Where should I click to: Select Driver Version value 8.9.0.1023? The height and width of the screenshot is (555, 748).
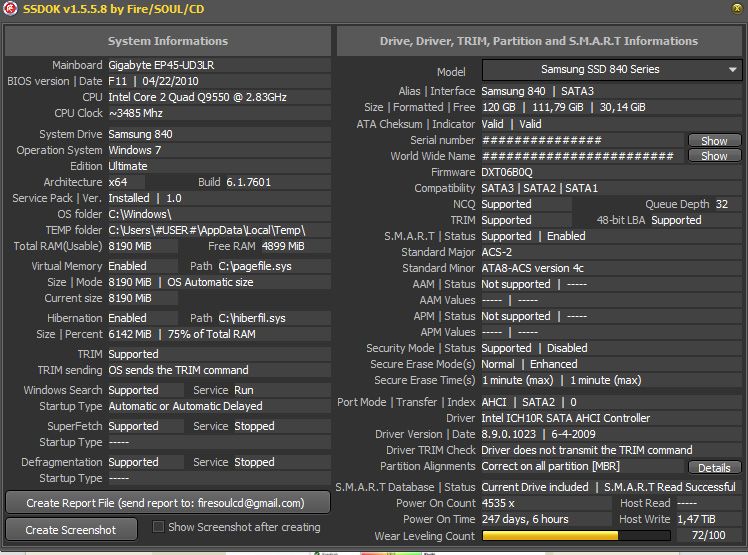tap(509, 434)
